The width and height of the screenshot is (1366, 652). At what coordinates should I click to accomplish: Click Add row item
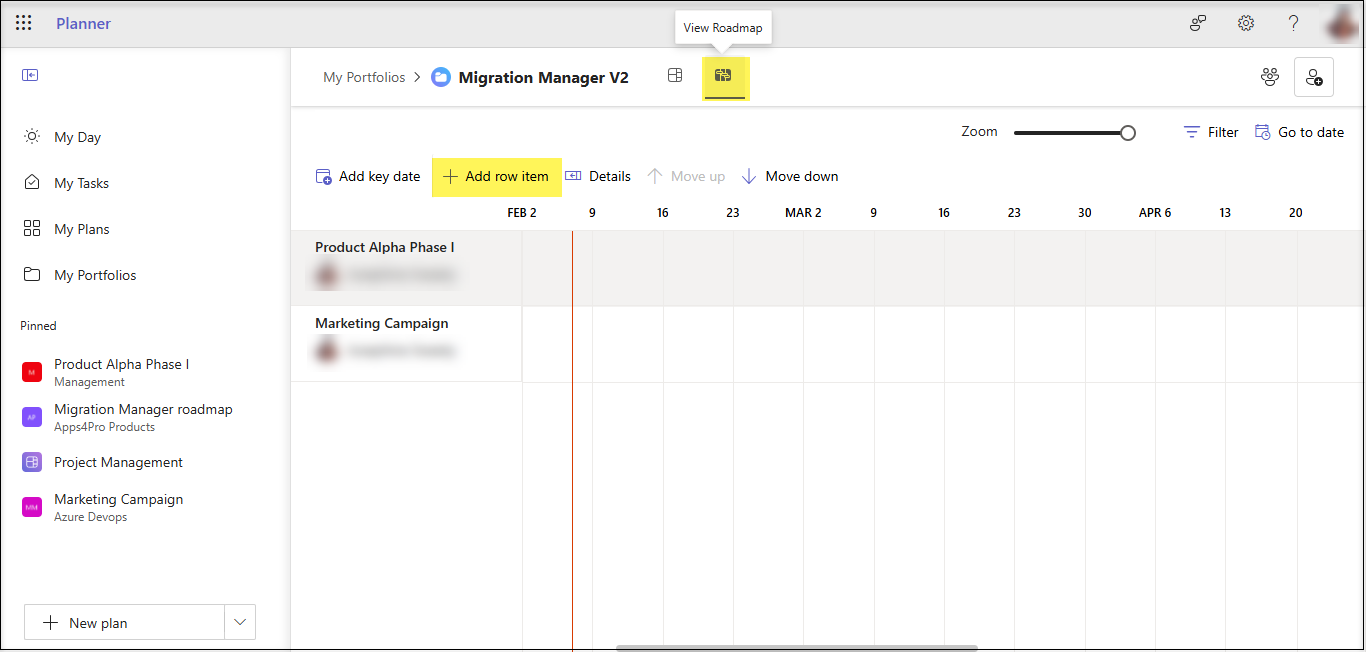point(496,176)
